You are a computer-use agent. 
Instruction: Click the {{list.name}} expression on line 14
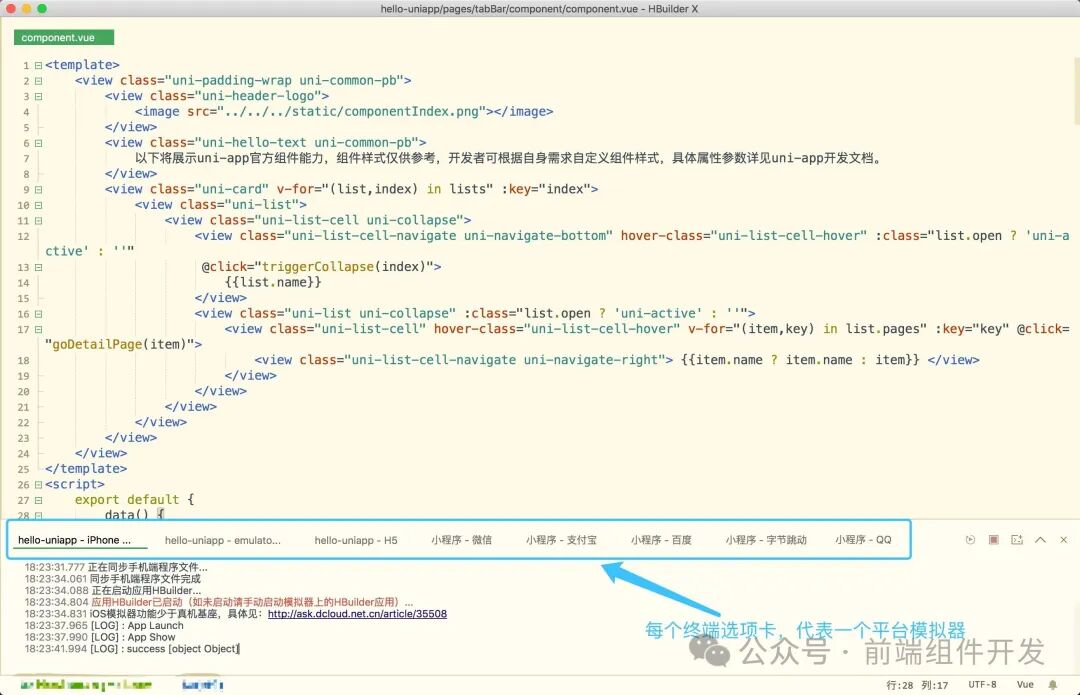pos(273,282)
